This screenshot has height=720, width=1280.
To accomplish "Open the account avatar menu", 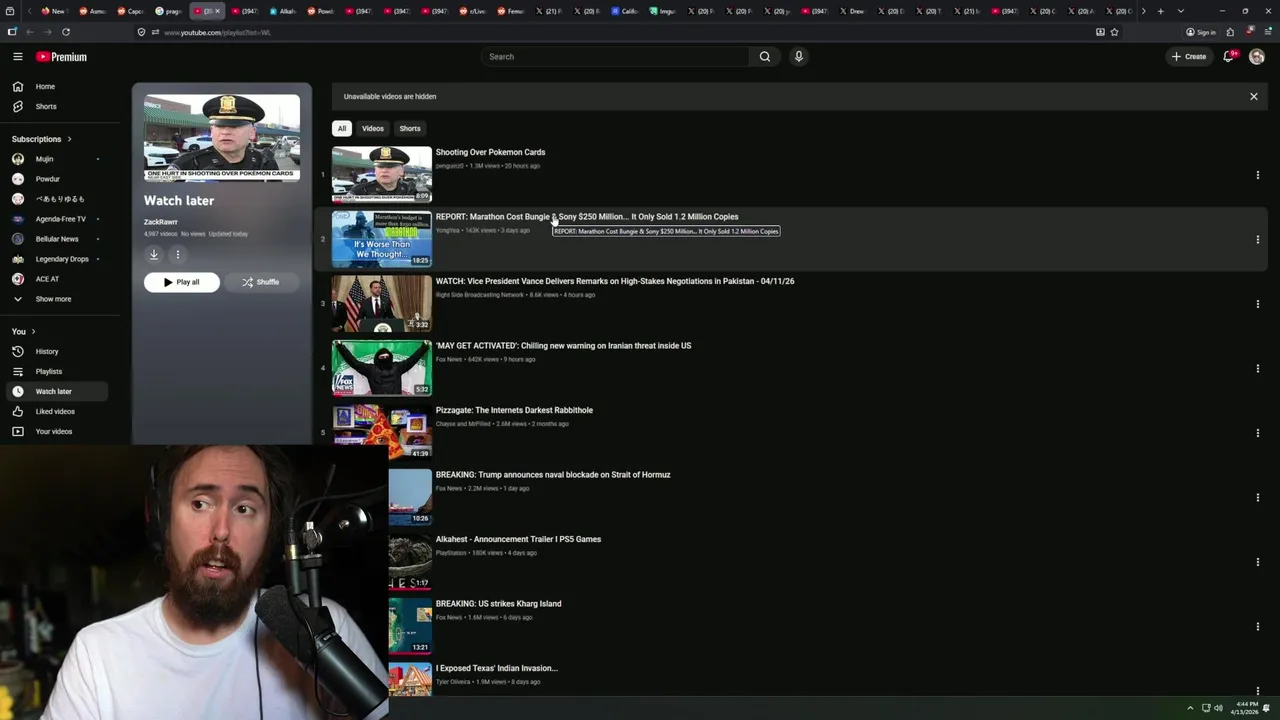I will pos(1257,57).
